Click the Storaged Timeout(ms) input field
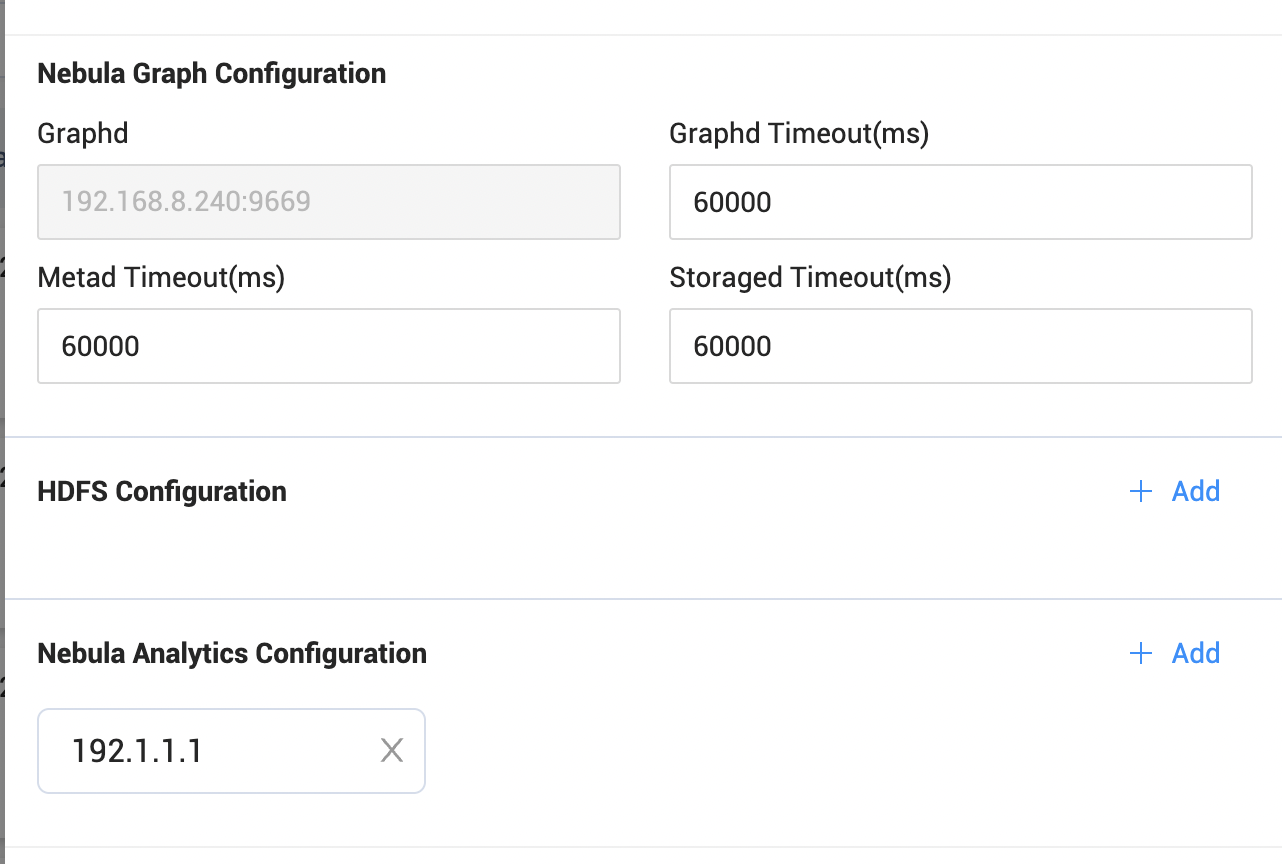 (x=960, y=346)
